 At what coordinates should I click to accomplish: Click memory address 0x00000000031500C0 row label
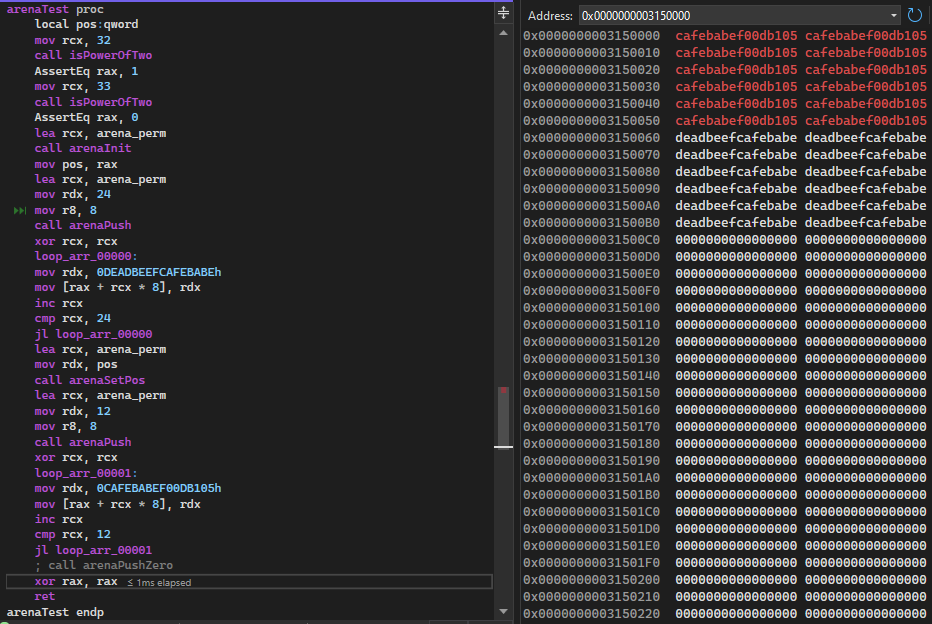click(591, 239)
